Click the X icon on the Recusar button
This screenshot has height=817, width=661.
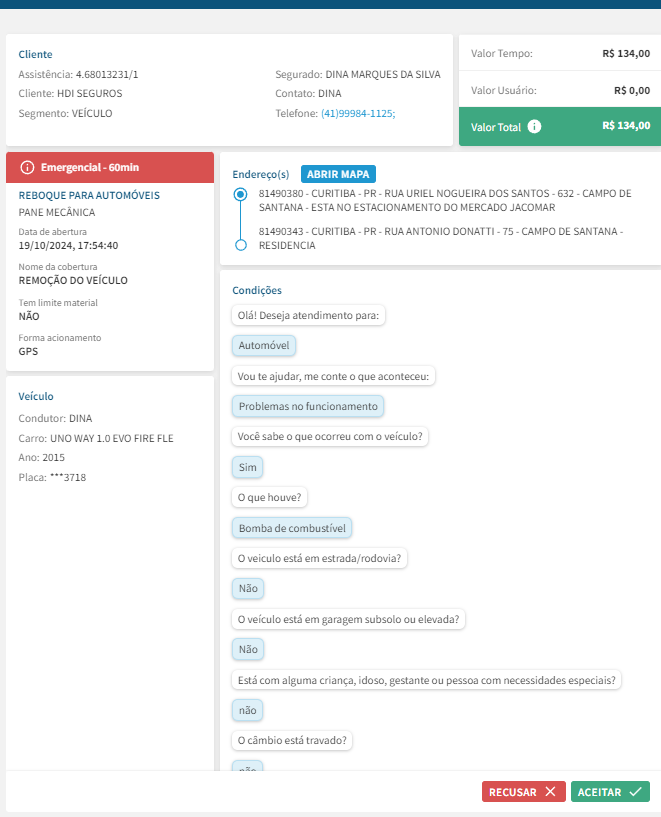coord(550,792)
